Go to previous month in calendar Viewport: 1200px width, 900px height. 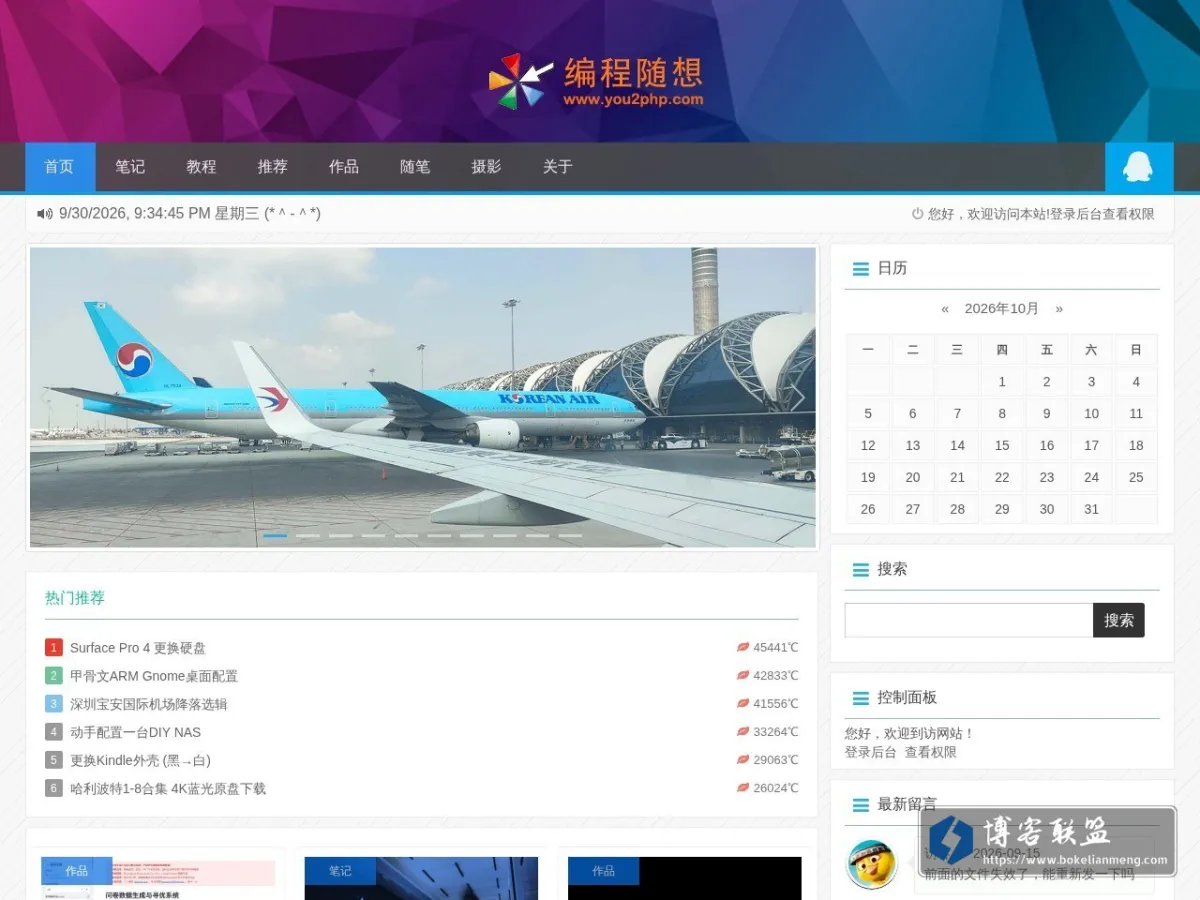(945, 309)
